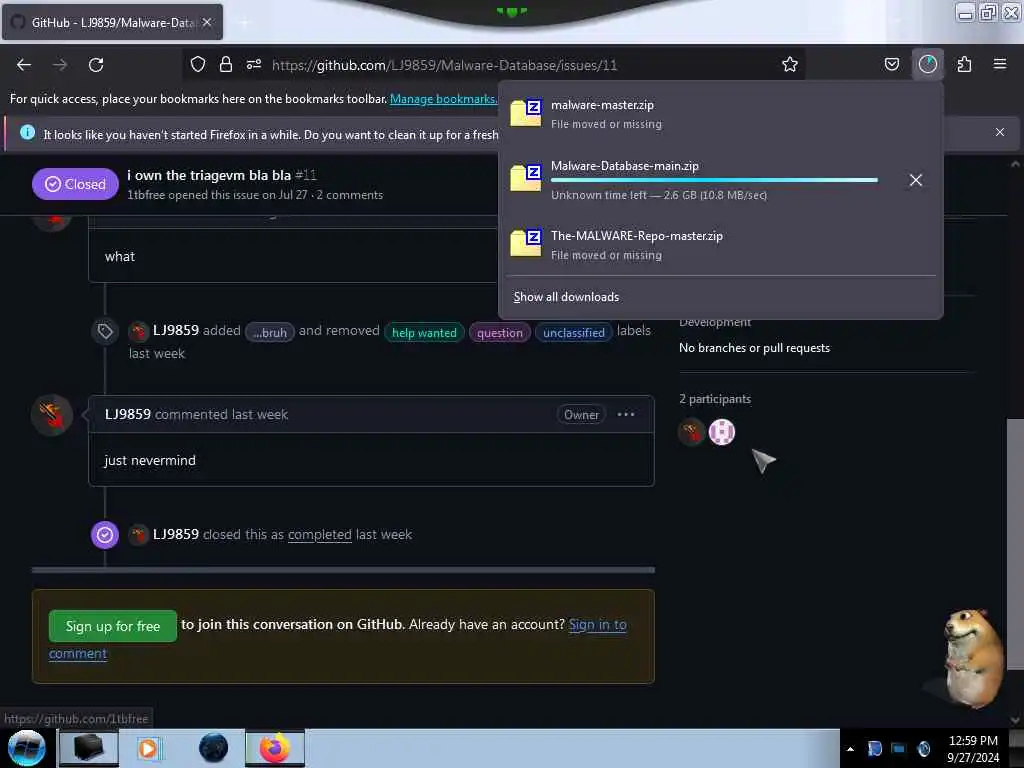Dismiss the Firefox refresh notification bar
Screen dimensions: 1024x768
(999, 132)
